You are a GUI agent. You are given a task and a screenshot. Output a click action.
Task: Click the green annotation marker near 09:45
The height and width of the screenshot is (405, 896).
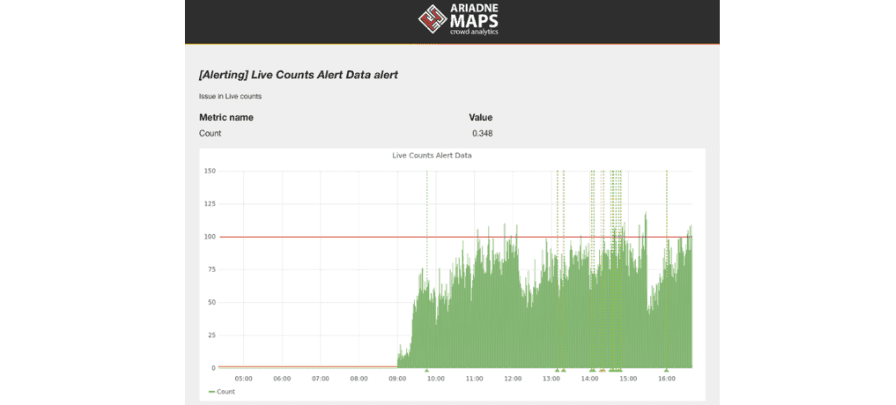tap(426, 370)
